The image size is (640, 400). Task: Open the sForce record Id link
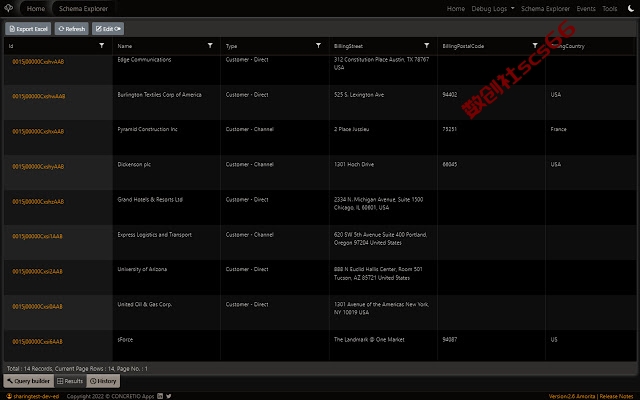coord(37,342)
